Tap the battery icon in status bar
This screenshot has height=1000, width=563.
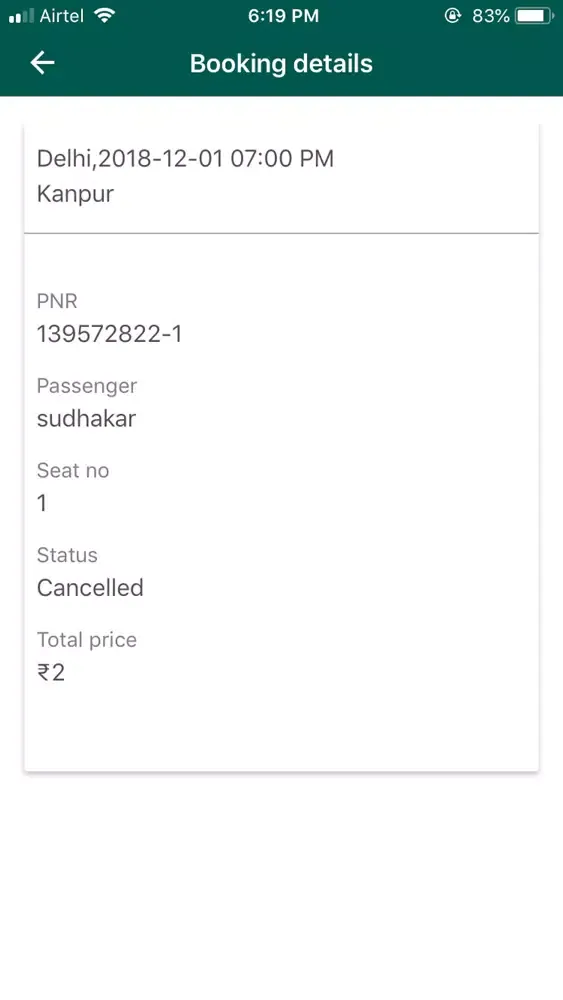[x=534, y=16]
